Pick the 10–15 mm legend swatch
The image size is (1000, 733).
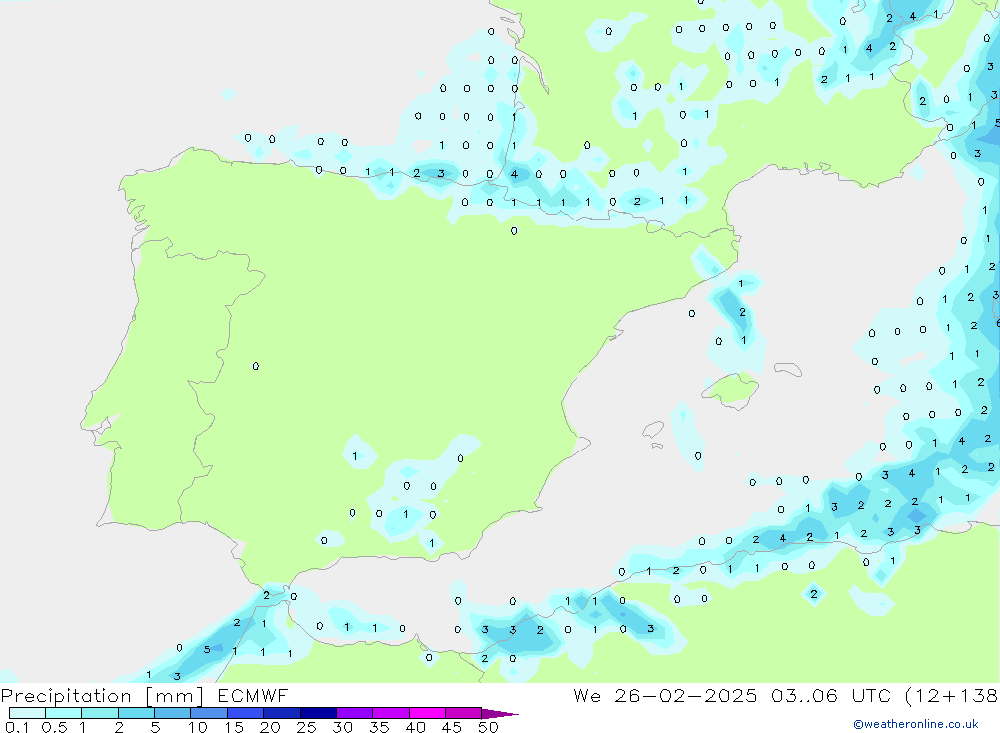point(209,713)
